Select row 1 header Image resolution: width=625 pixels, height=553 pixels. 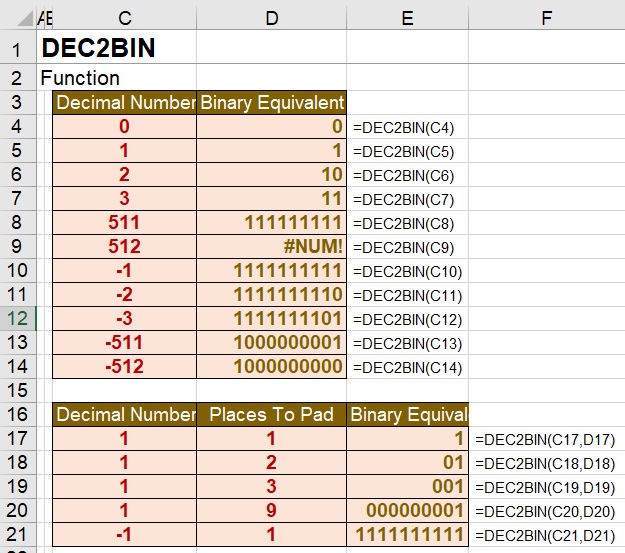point(18,47)
